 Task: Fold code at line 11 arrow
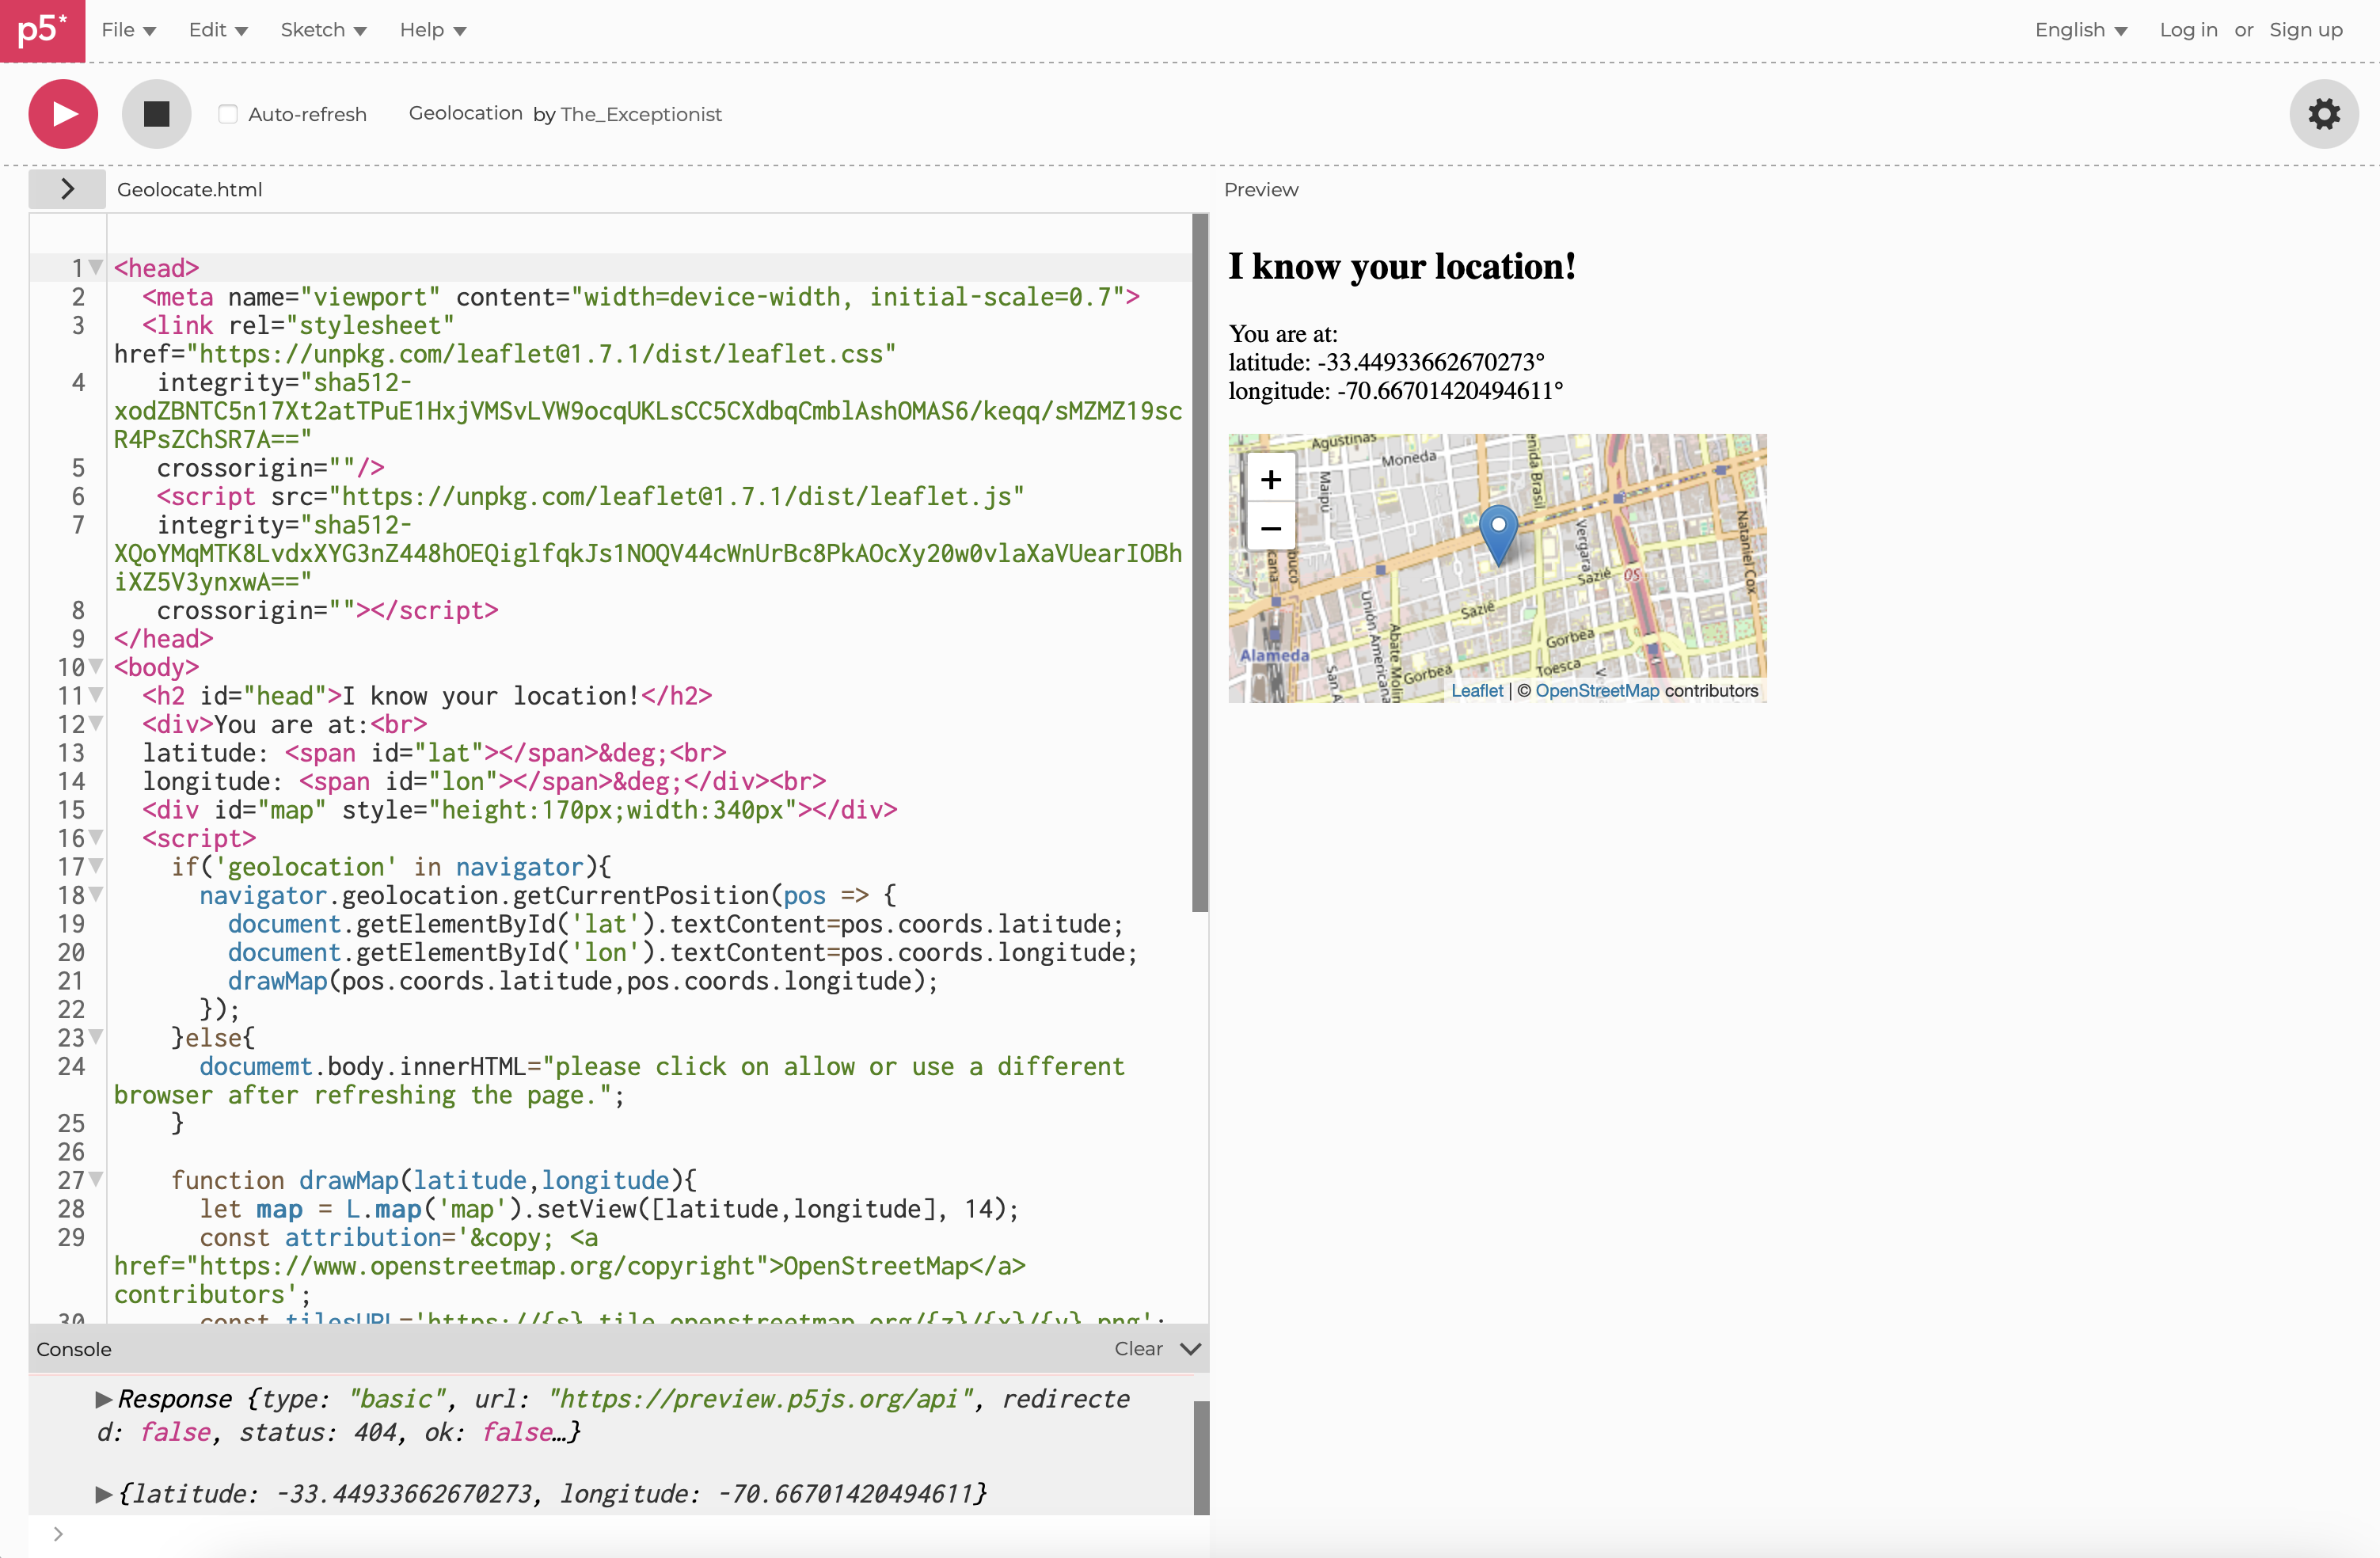pos(95,694)
